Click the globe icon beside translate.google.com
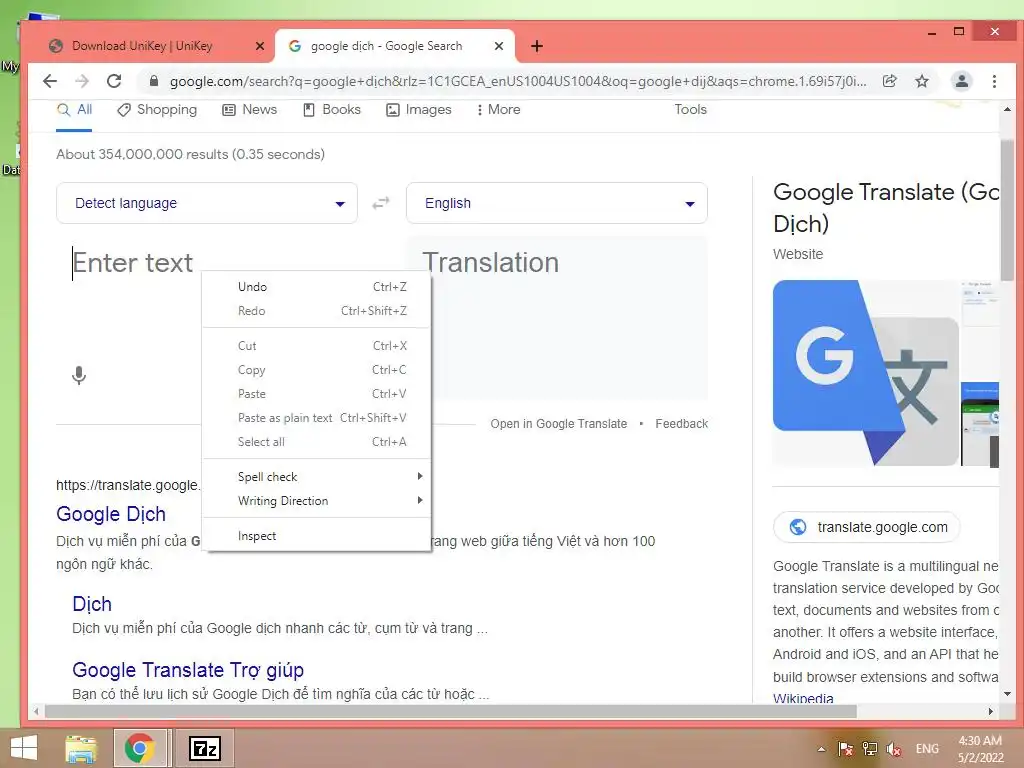This screenshot has width=1024, height=768. tap(797, 527)
